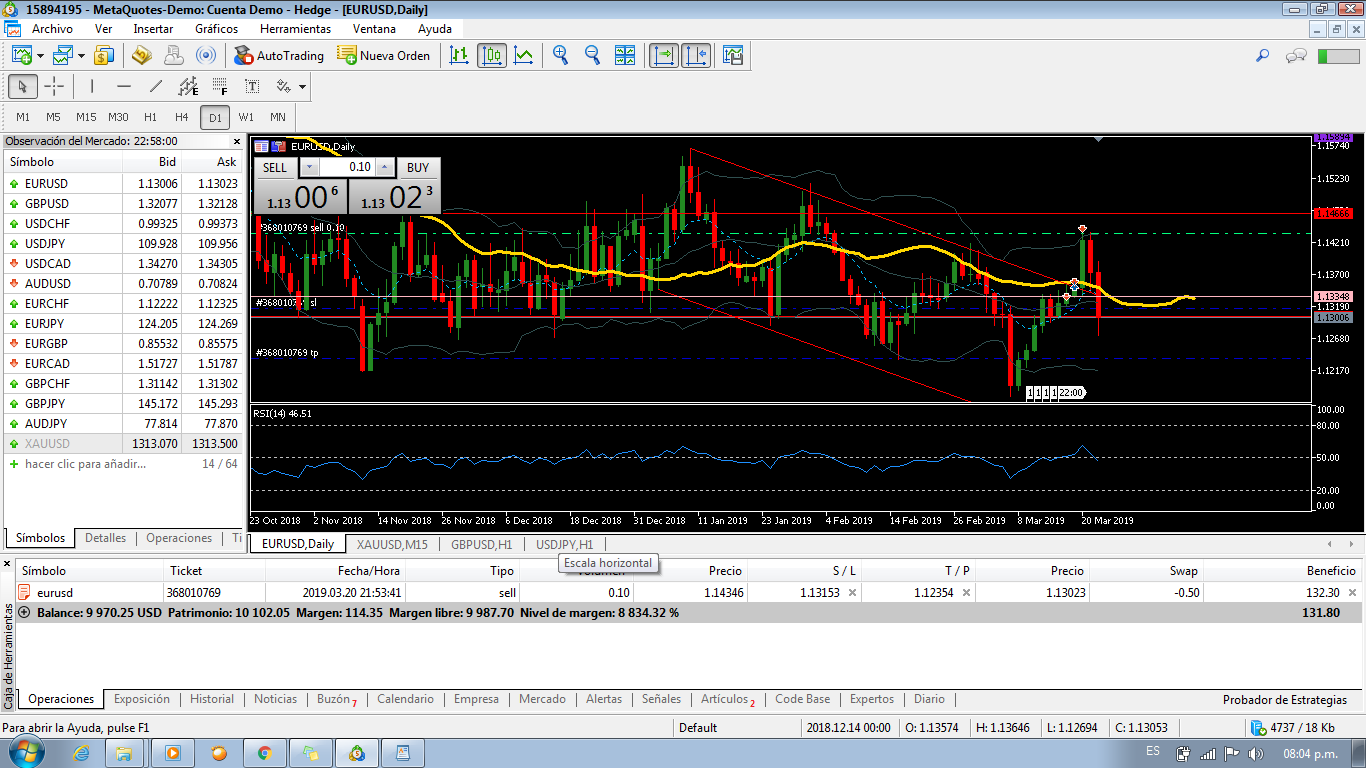Click the accounts dollar-folders icon
Screen dimensions: 1366x768
click(x=104, y=55)
